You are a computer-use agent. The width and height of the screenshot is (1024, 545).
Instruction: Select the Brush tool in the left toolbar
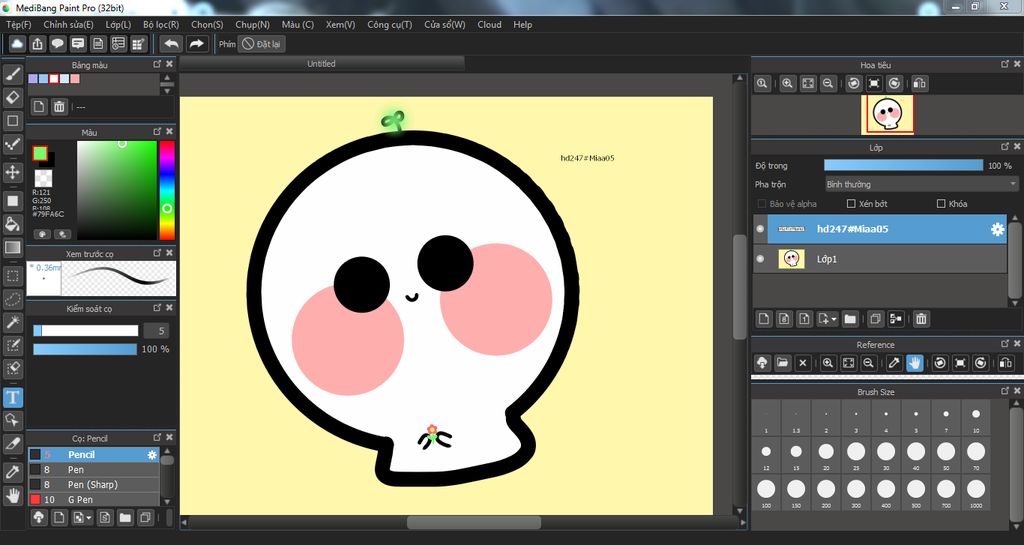point(13,74)
